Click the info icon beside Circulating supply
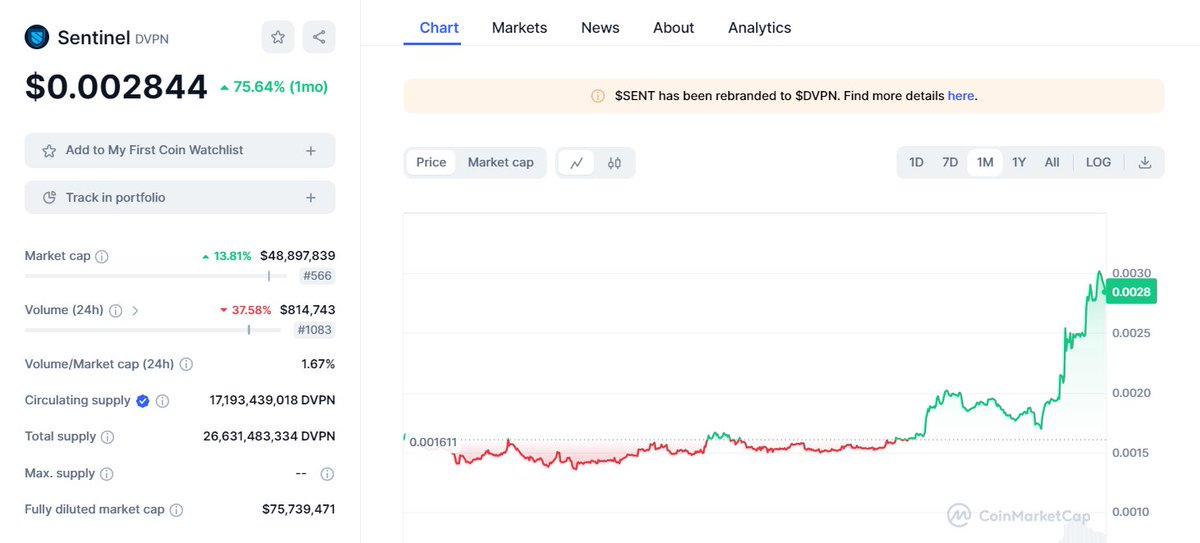Viewport: 1200px width, 543px height. click(x=162, y=400)
